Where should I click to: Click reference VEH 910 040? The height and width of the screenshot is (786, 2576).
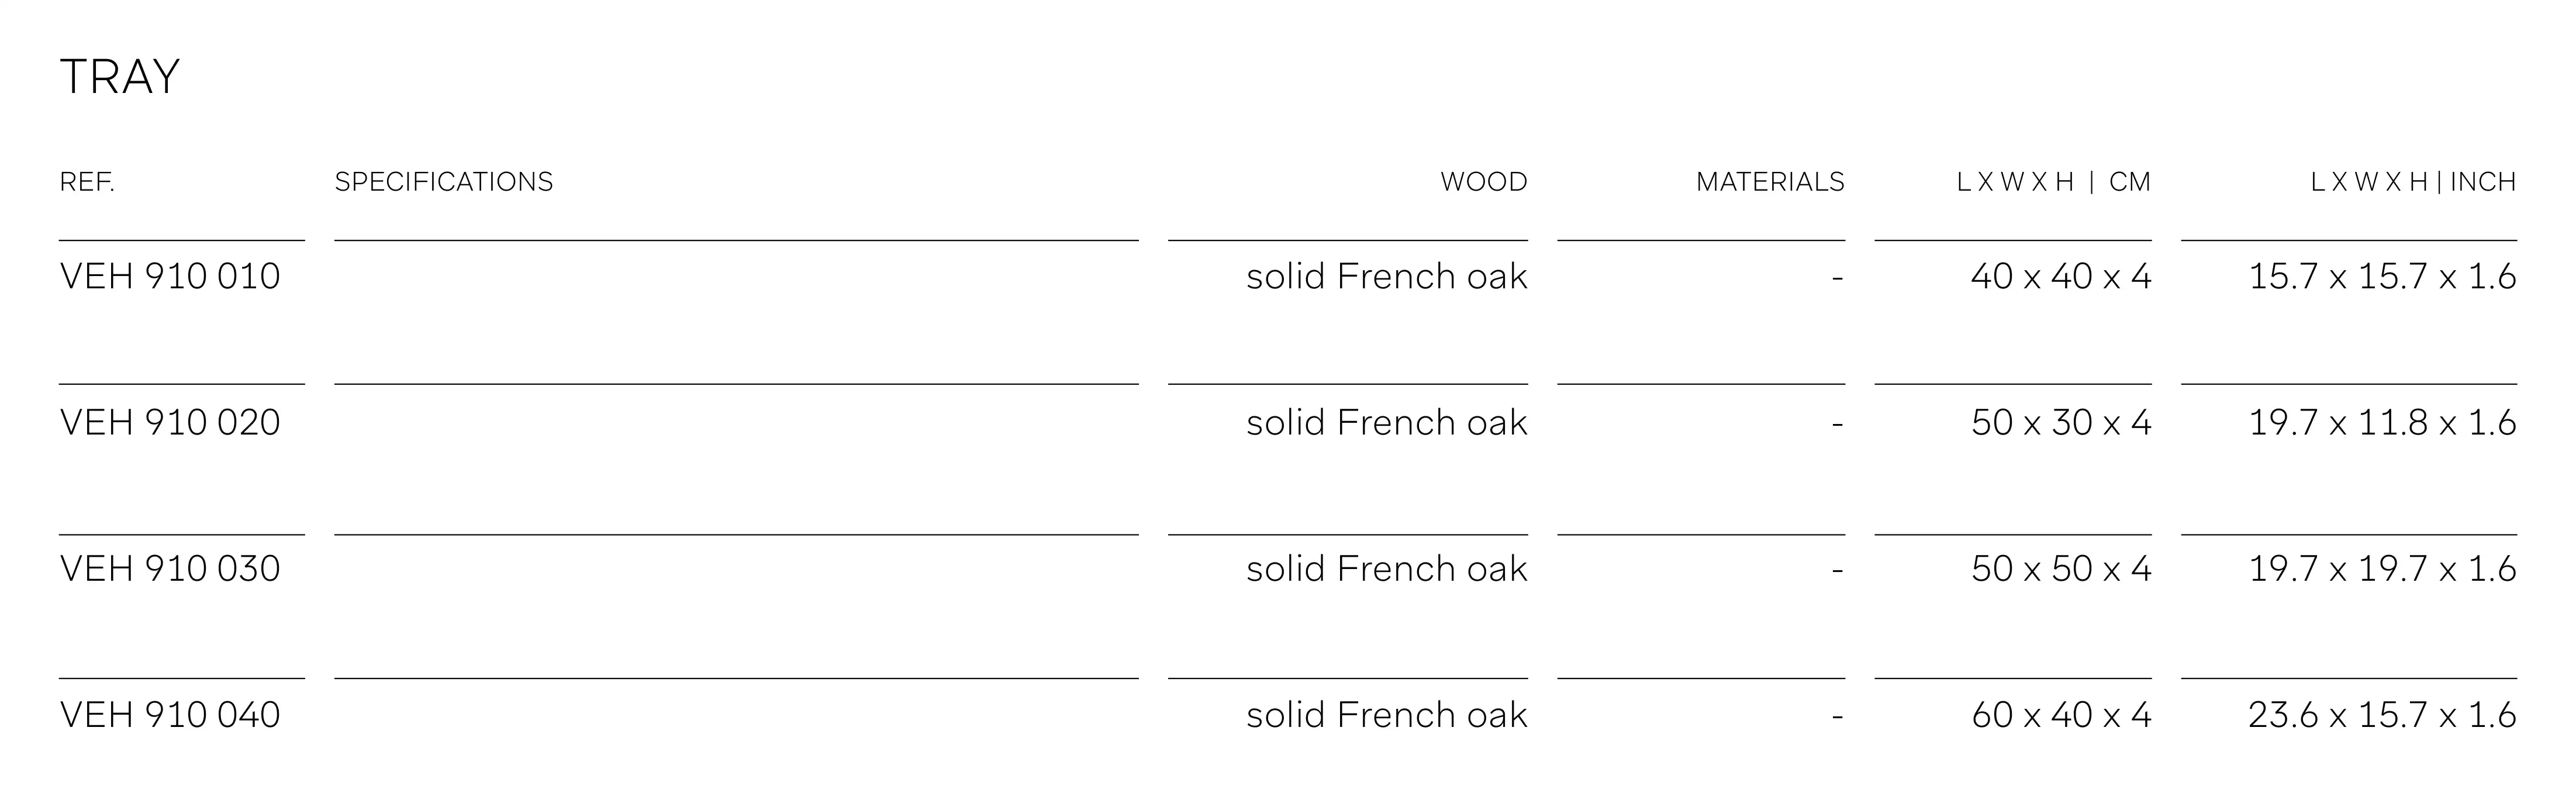pos(170,714)
